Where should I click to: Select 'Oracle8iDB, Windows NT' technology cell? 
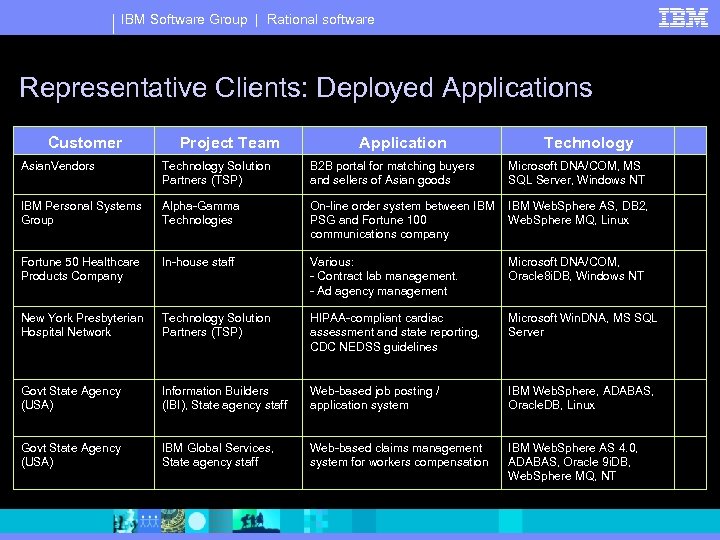point(588,278)
